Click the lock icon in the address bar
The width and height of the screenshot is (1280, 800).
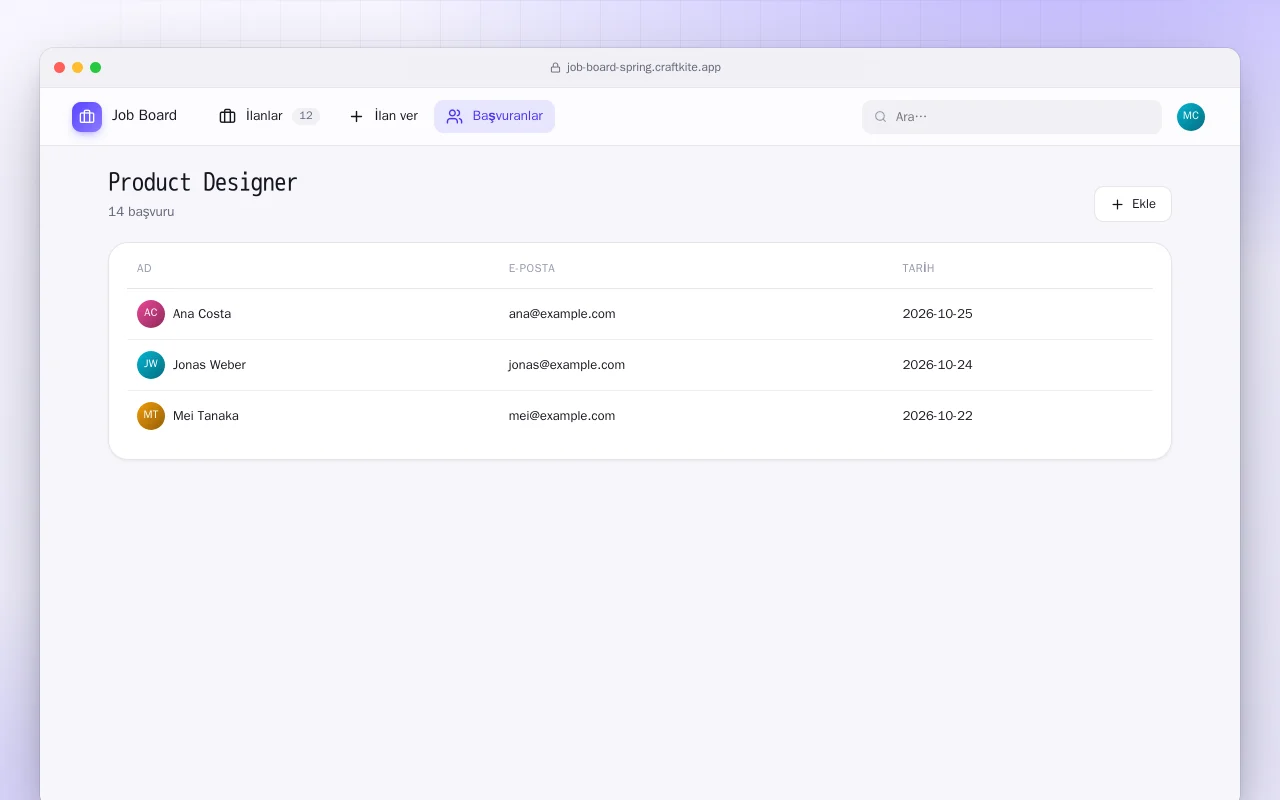[x=555, y=68]
